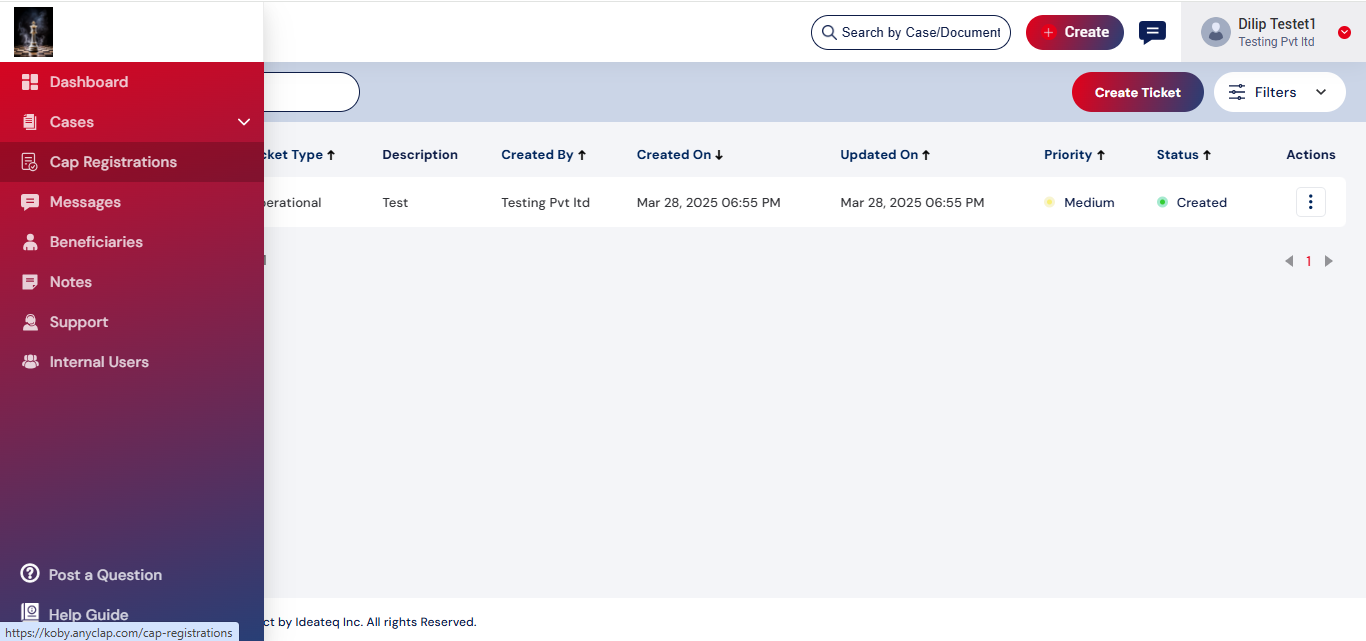Image resolution: width=1366 pixels, height=641 pixels.
Task: Click the Beneficiaries person icon
Action: pyautogui.click(x=30, y=242)
